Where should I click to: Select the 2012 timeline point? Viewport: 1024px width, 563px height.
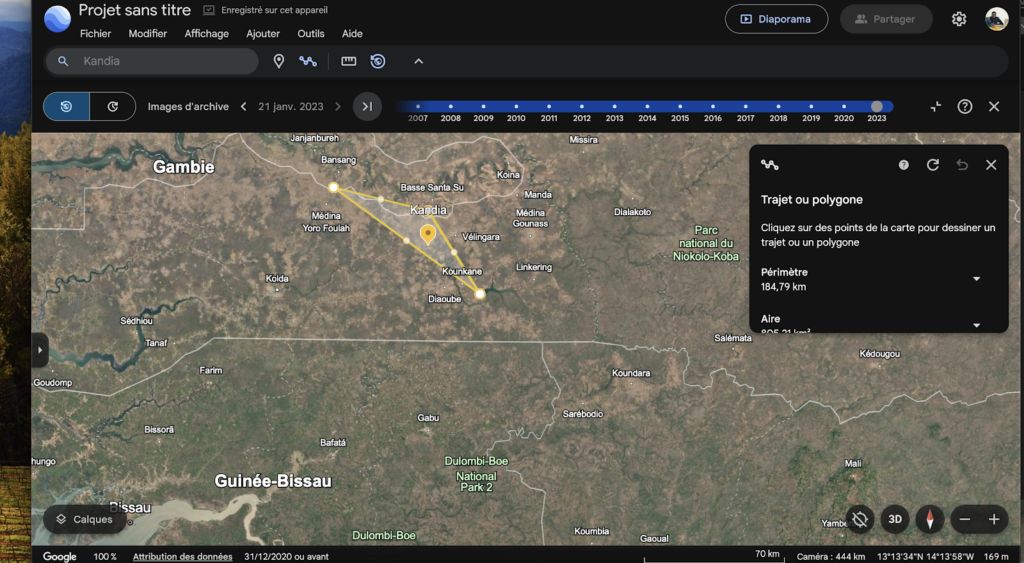click(582, 106)
